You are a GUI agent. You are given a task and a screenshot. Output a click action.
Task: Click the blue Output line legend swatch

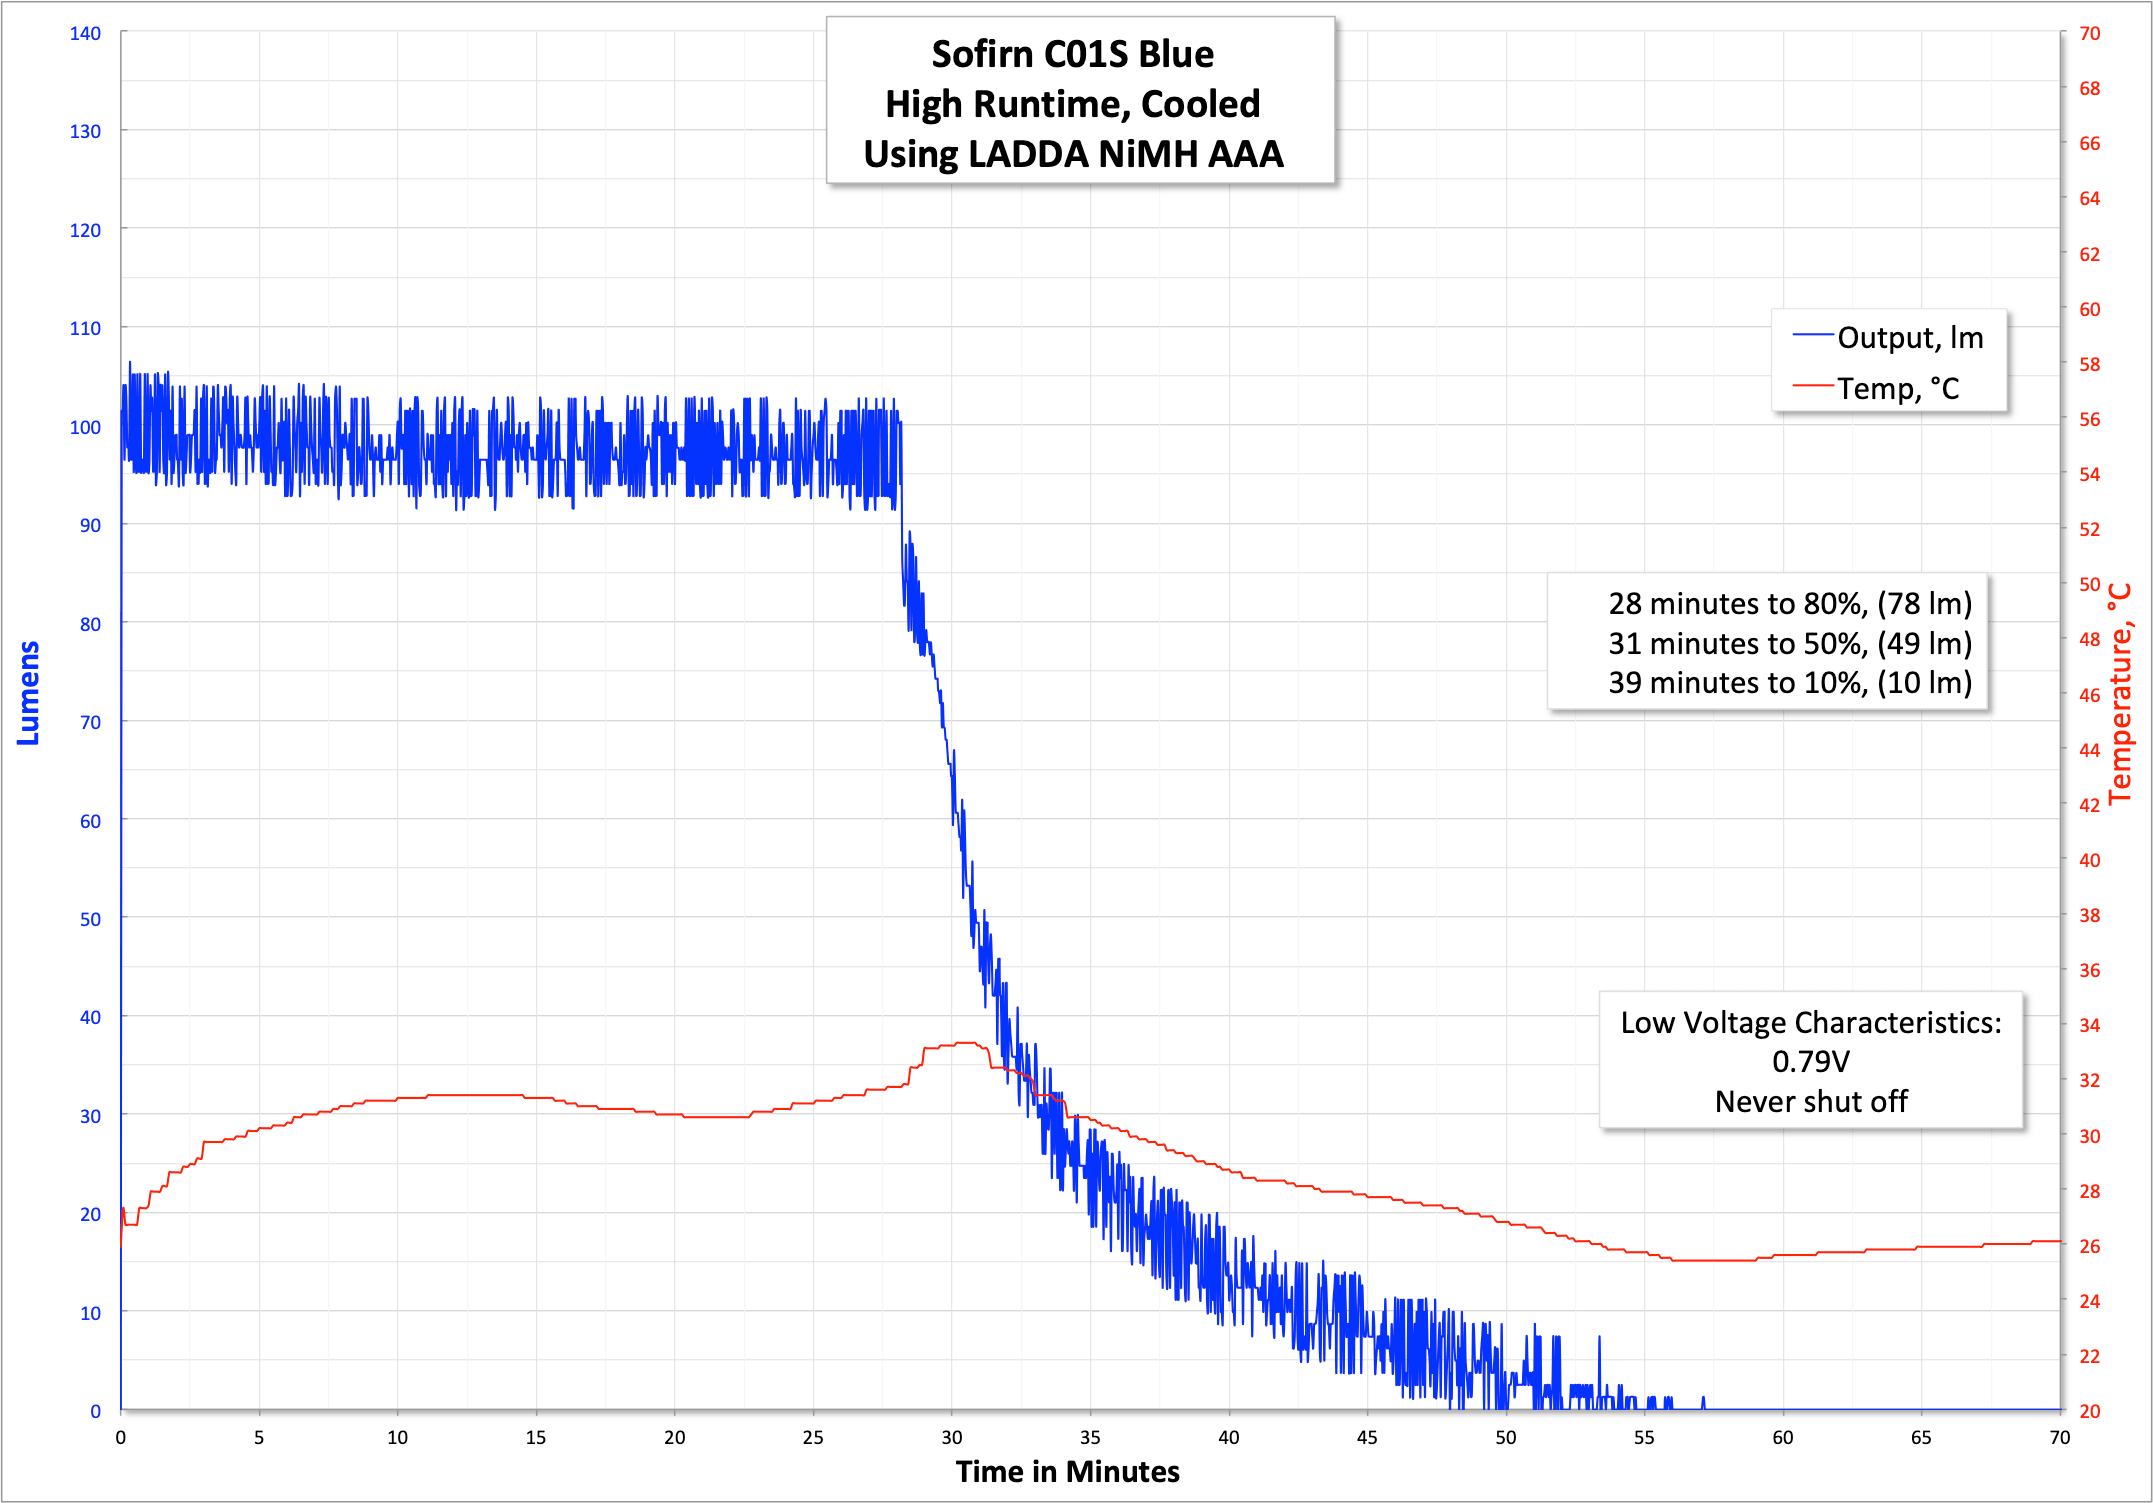(1813, 336)
